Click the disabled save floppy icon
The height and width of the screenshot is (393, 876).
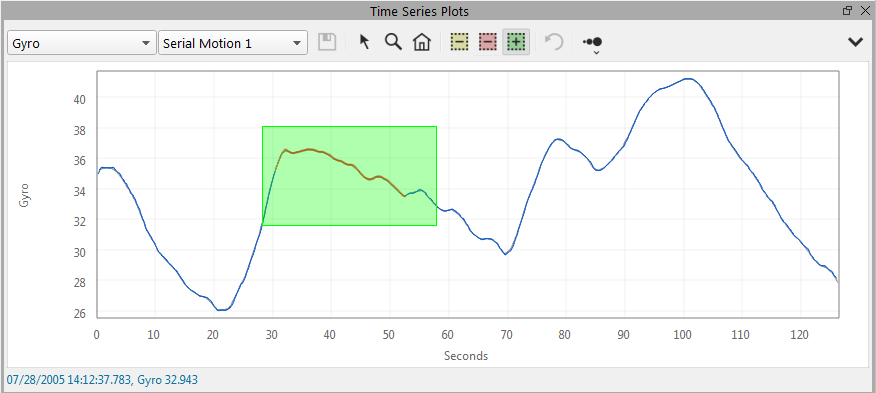(327, 42)
